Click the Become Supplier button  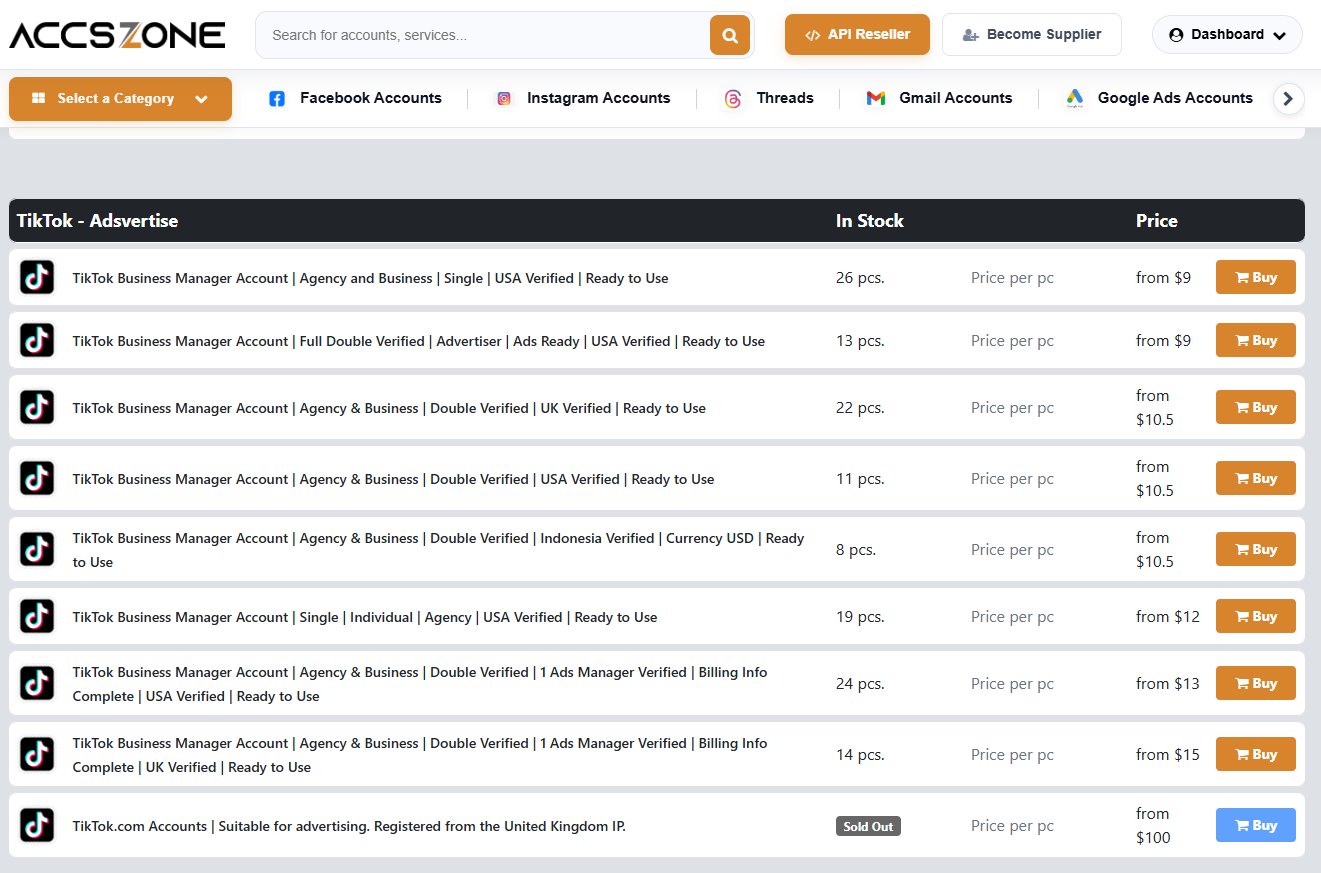pyautogui.click(x=1032, y=34)
